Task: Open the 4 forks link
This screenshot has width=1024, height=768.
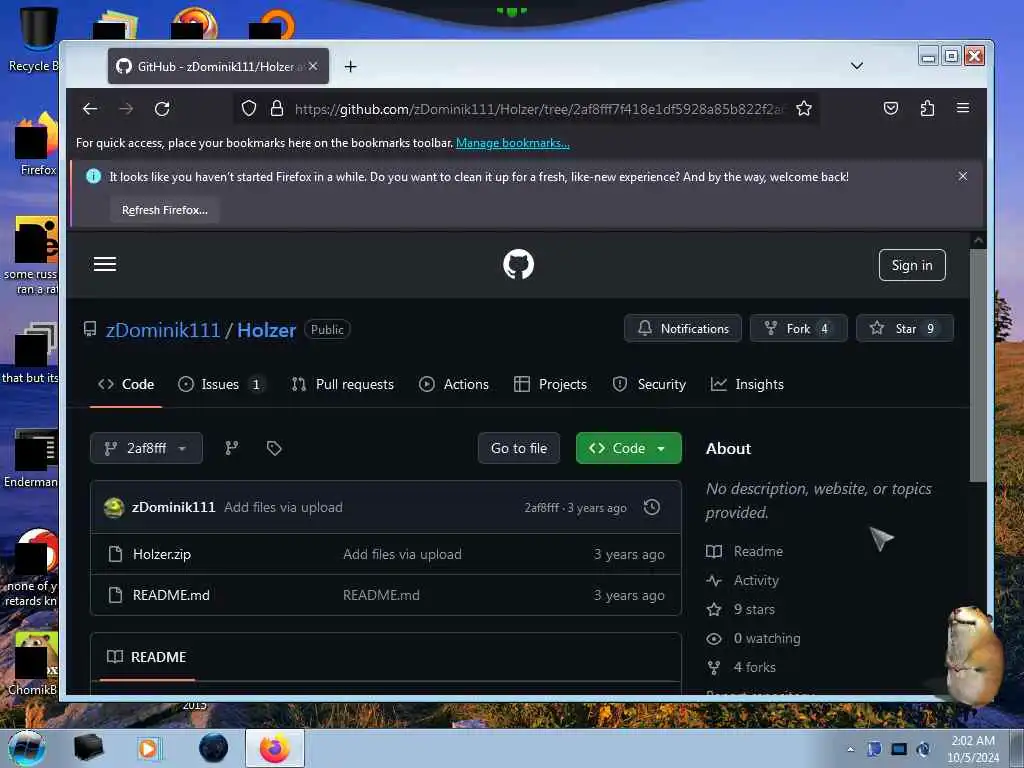Action: coord(754,667)
